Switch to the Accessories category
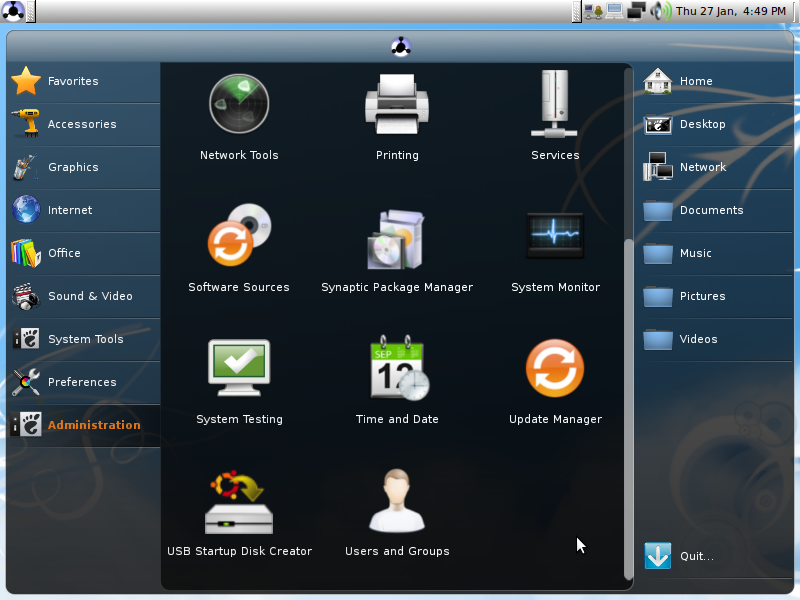The width and height of the screenshot is (800, 600). click(x=84, y=124)
